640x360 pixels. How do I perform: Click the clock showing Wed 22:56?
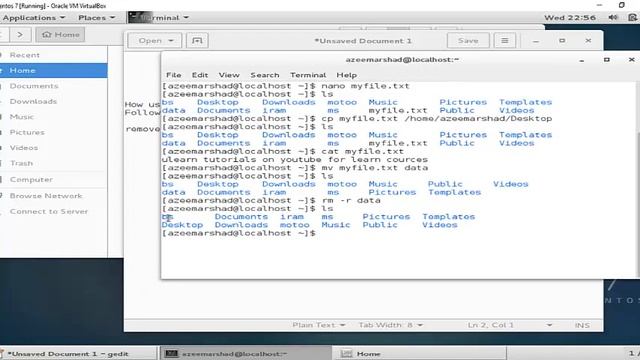click(x=570, y=18)
